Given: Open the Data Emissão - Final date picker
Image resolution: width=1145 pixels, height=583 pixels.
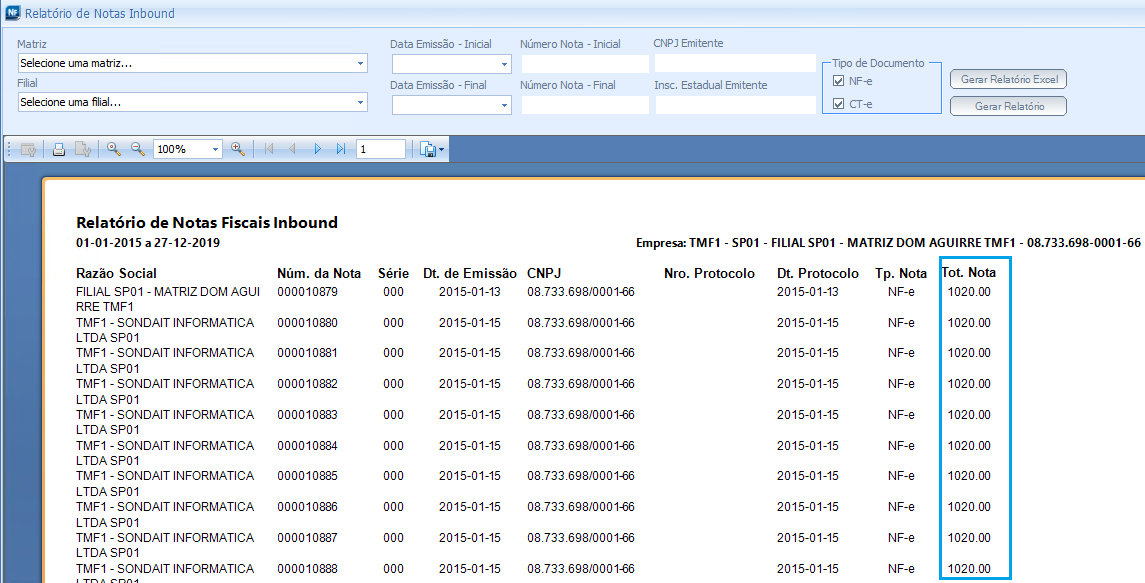Looking at the screenshot, I should pos(503,105).
